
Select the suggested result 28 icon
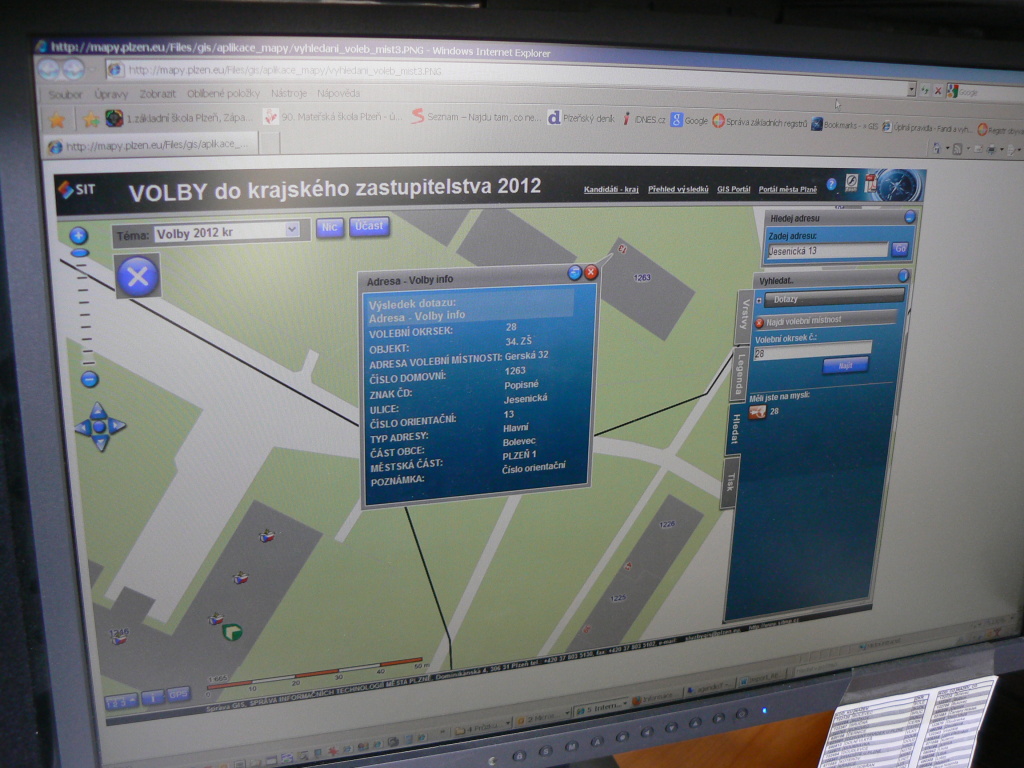coord(757,412)
